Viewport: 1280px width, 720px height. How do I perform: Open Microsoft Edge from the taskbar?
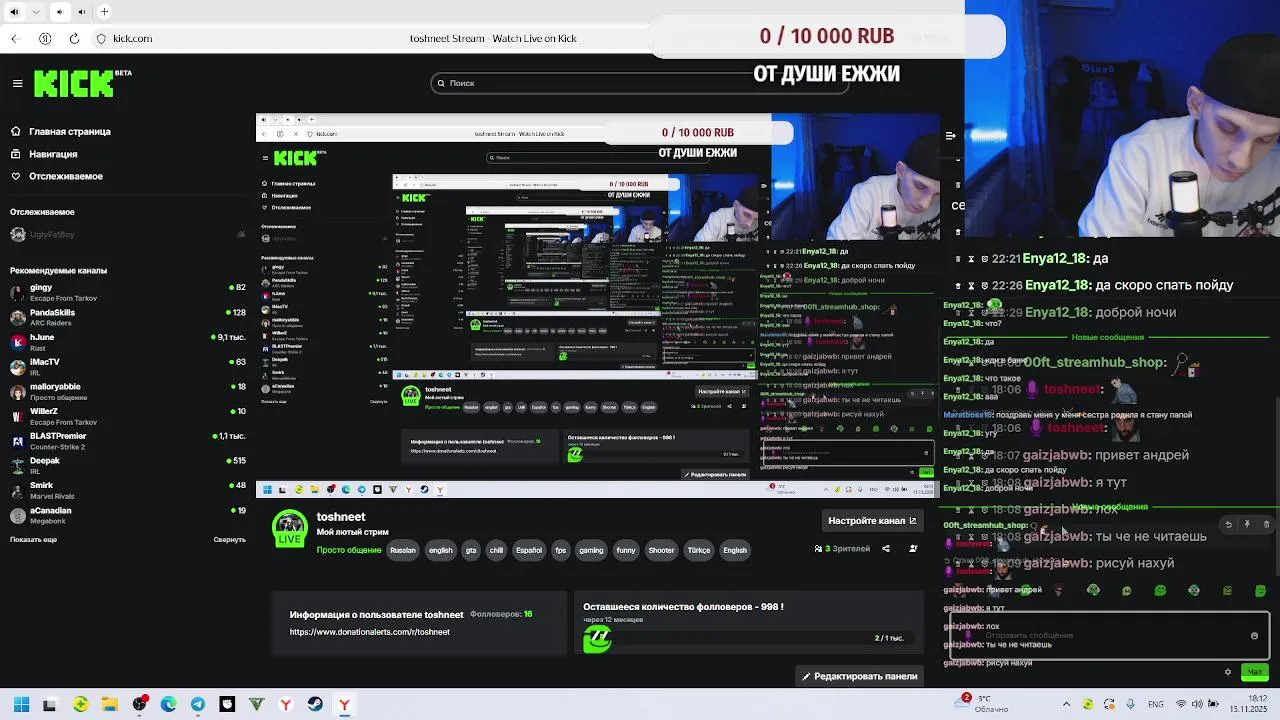[168, 705]
